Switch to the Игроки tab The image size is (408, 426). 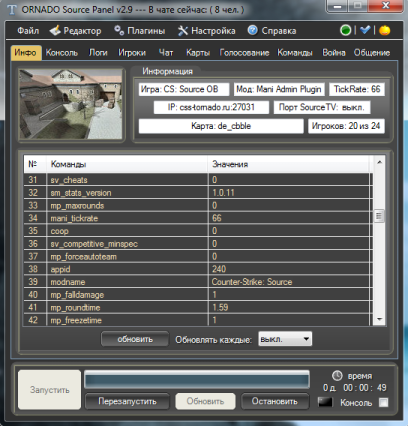tap(132, 53)
